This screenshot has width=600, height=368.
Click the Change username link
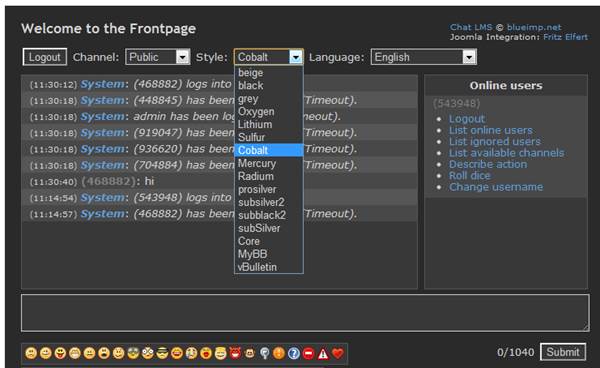click(496, 187)
